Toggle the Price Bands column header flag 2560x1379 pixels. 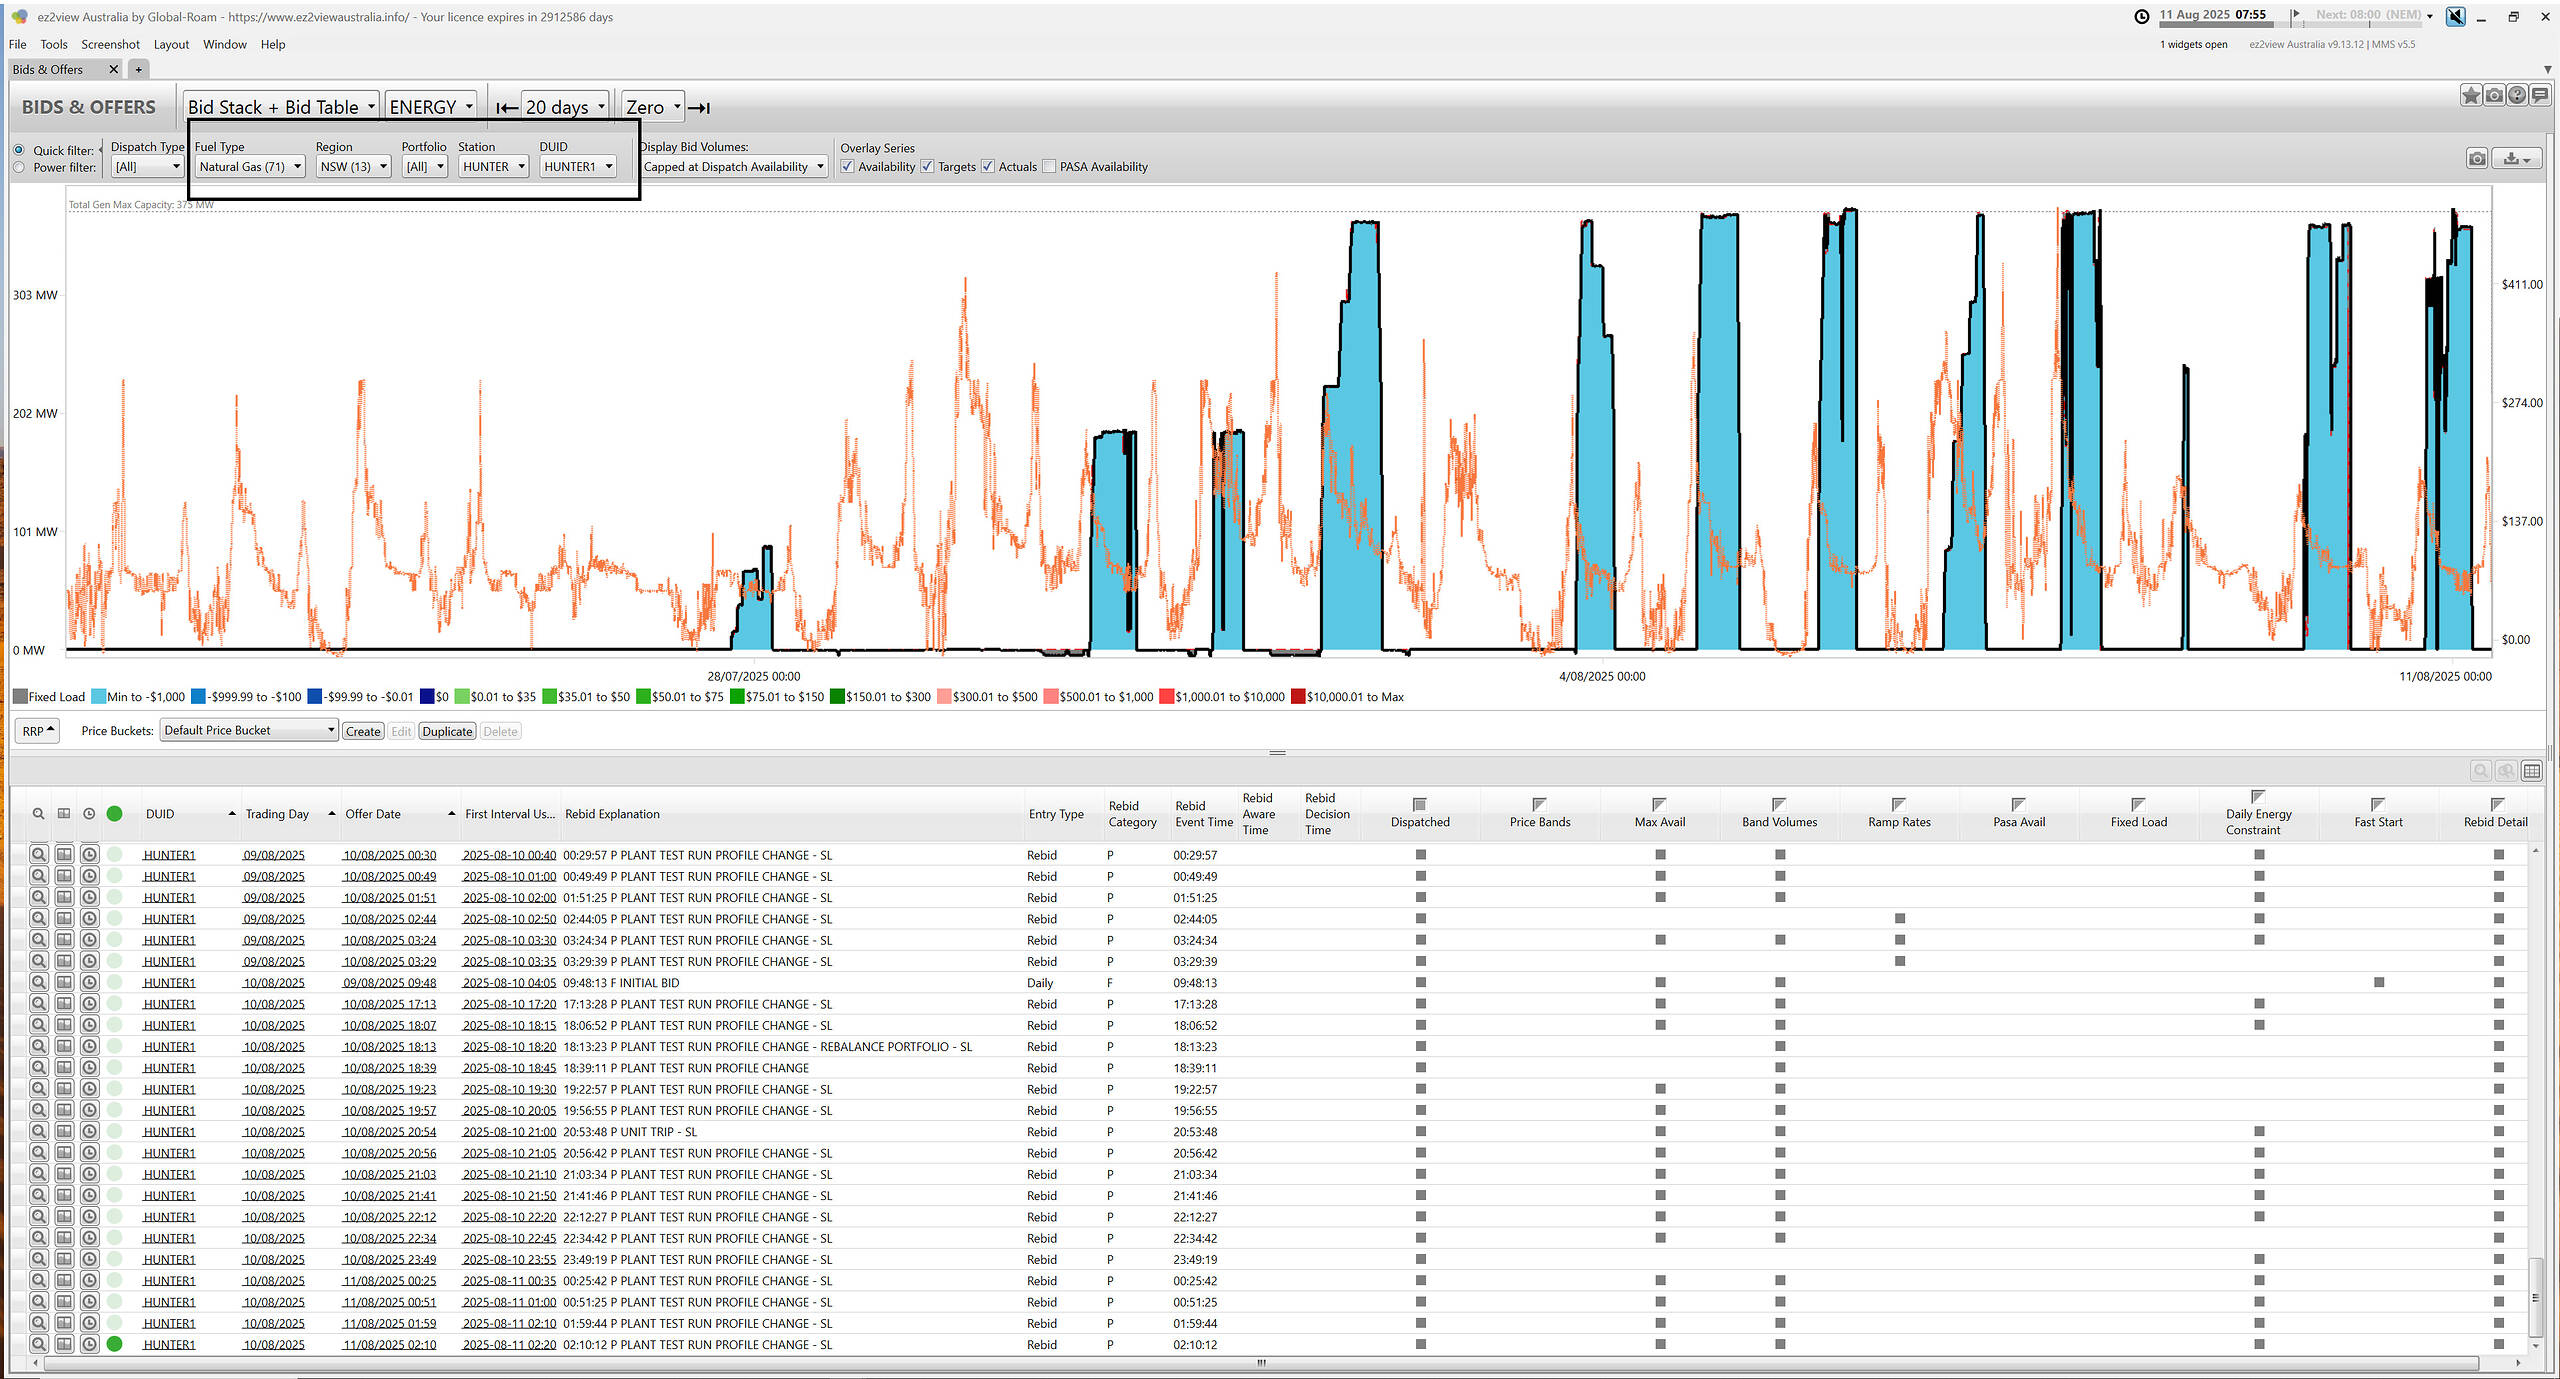pos(1539,804)
